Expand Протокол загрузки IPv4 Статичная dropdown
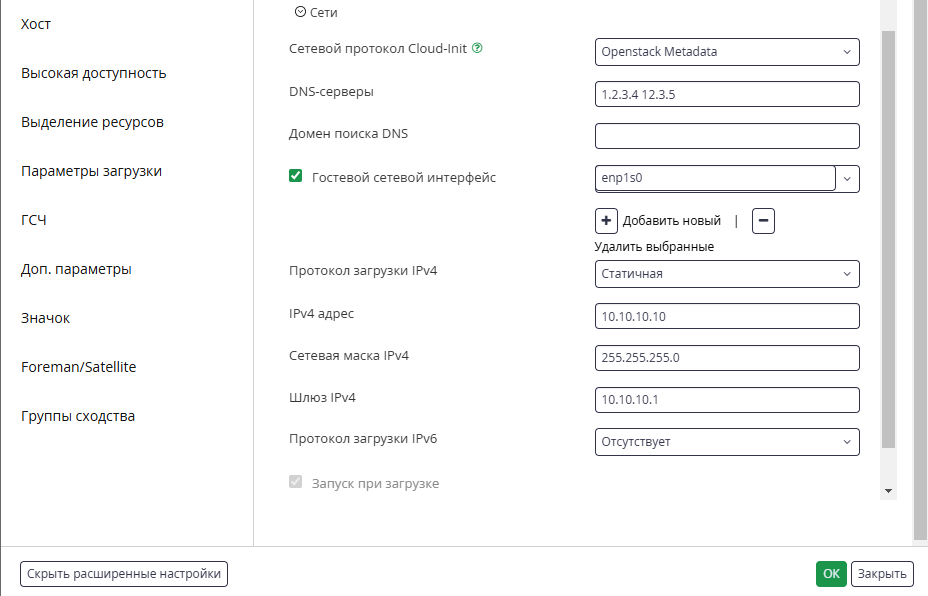The height and width of the screenshot is (596, 928). [727, 274]
